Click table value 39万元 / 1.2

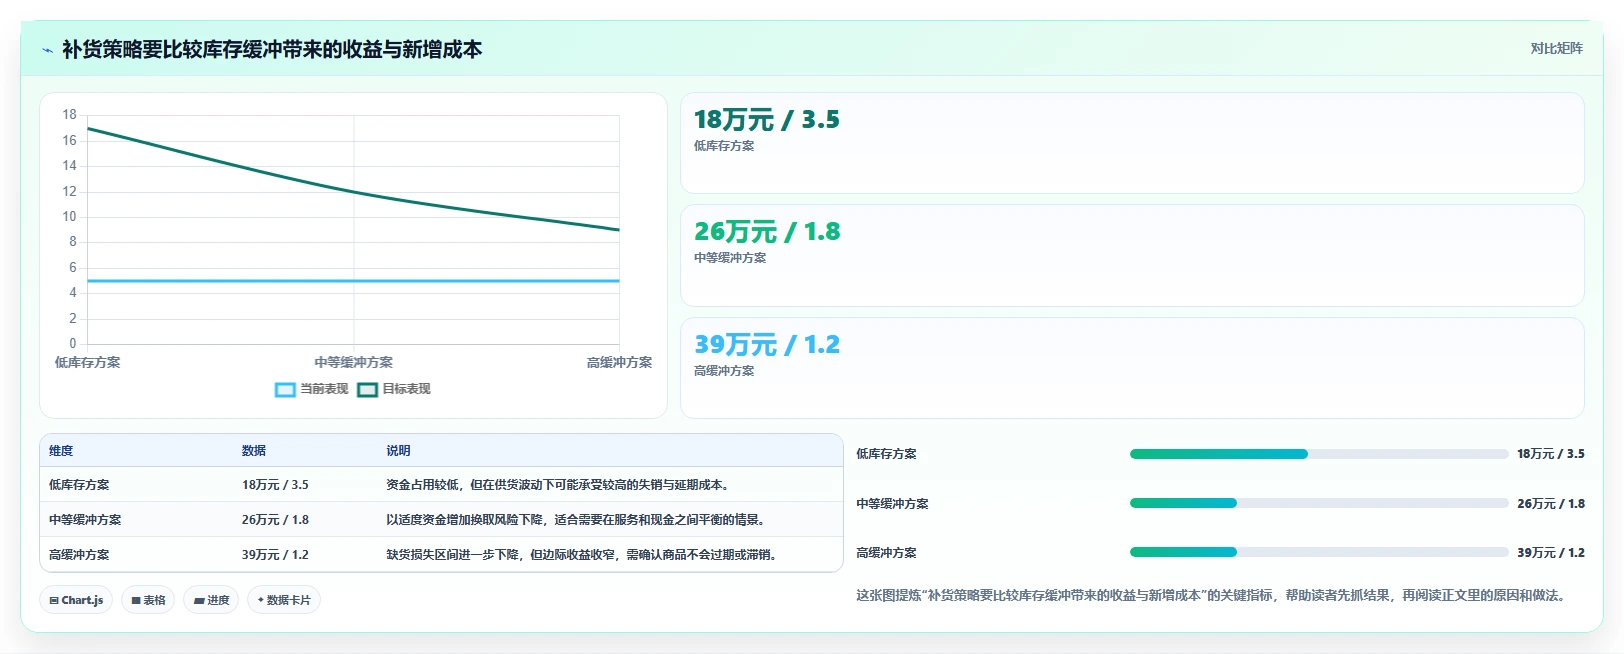click(275, 555)
